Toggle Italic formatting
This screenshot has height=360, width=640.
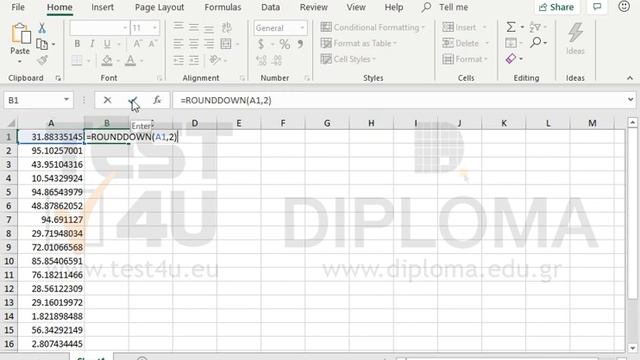point(92,44)
